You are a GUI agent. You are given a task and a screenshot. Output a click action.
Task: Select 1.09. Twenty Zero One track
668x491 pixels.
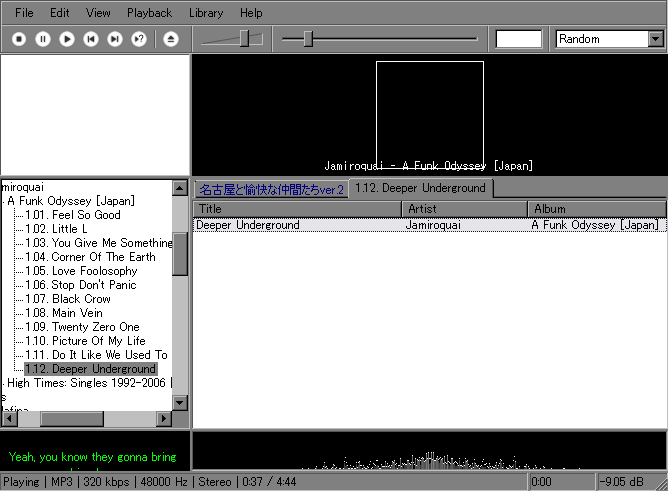click(x=82, y=327)
